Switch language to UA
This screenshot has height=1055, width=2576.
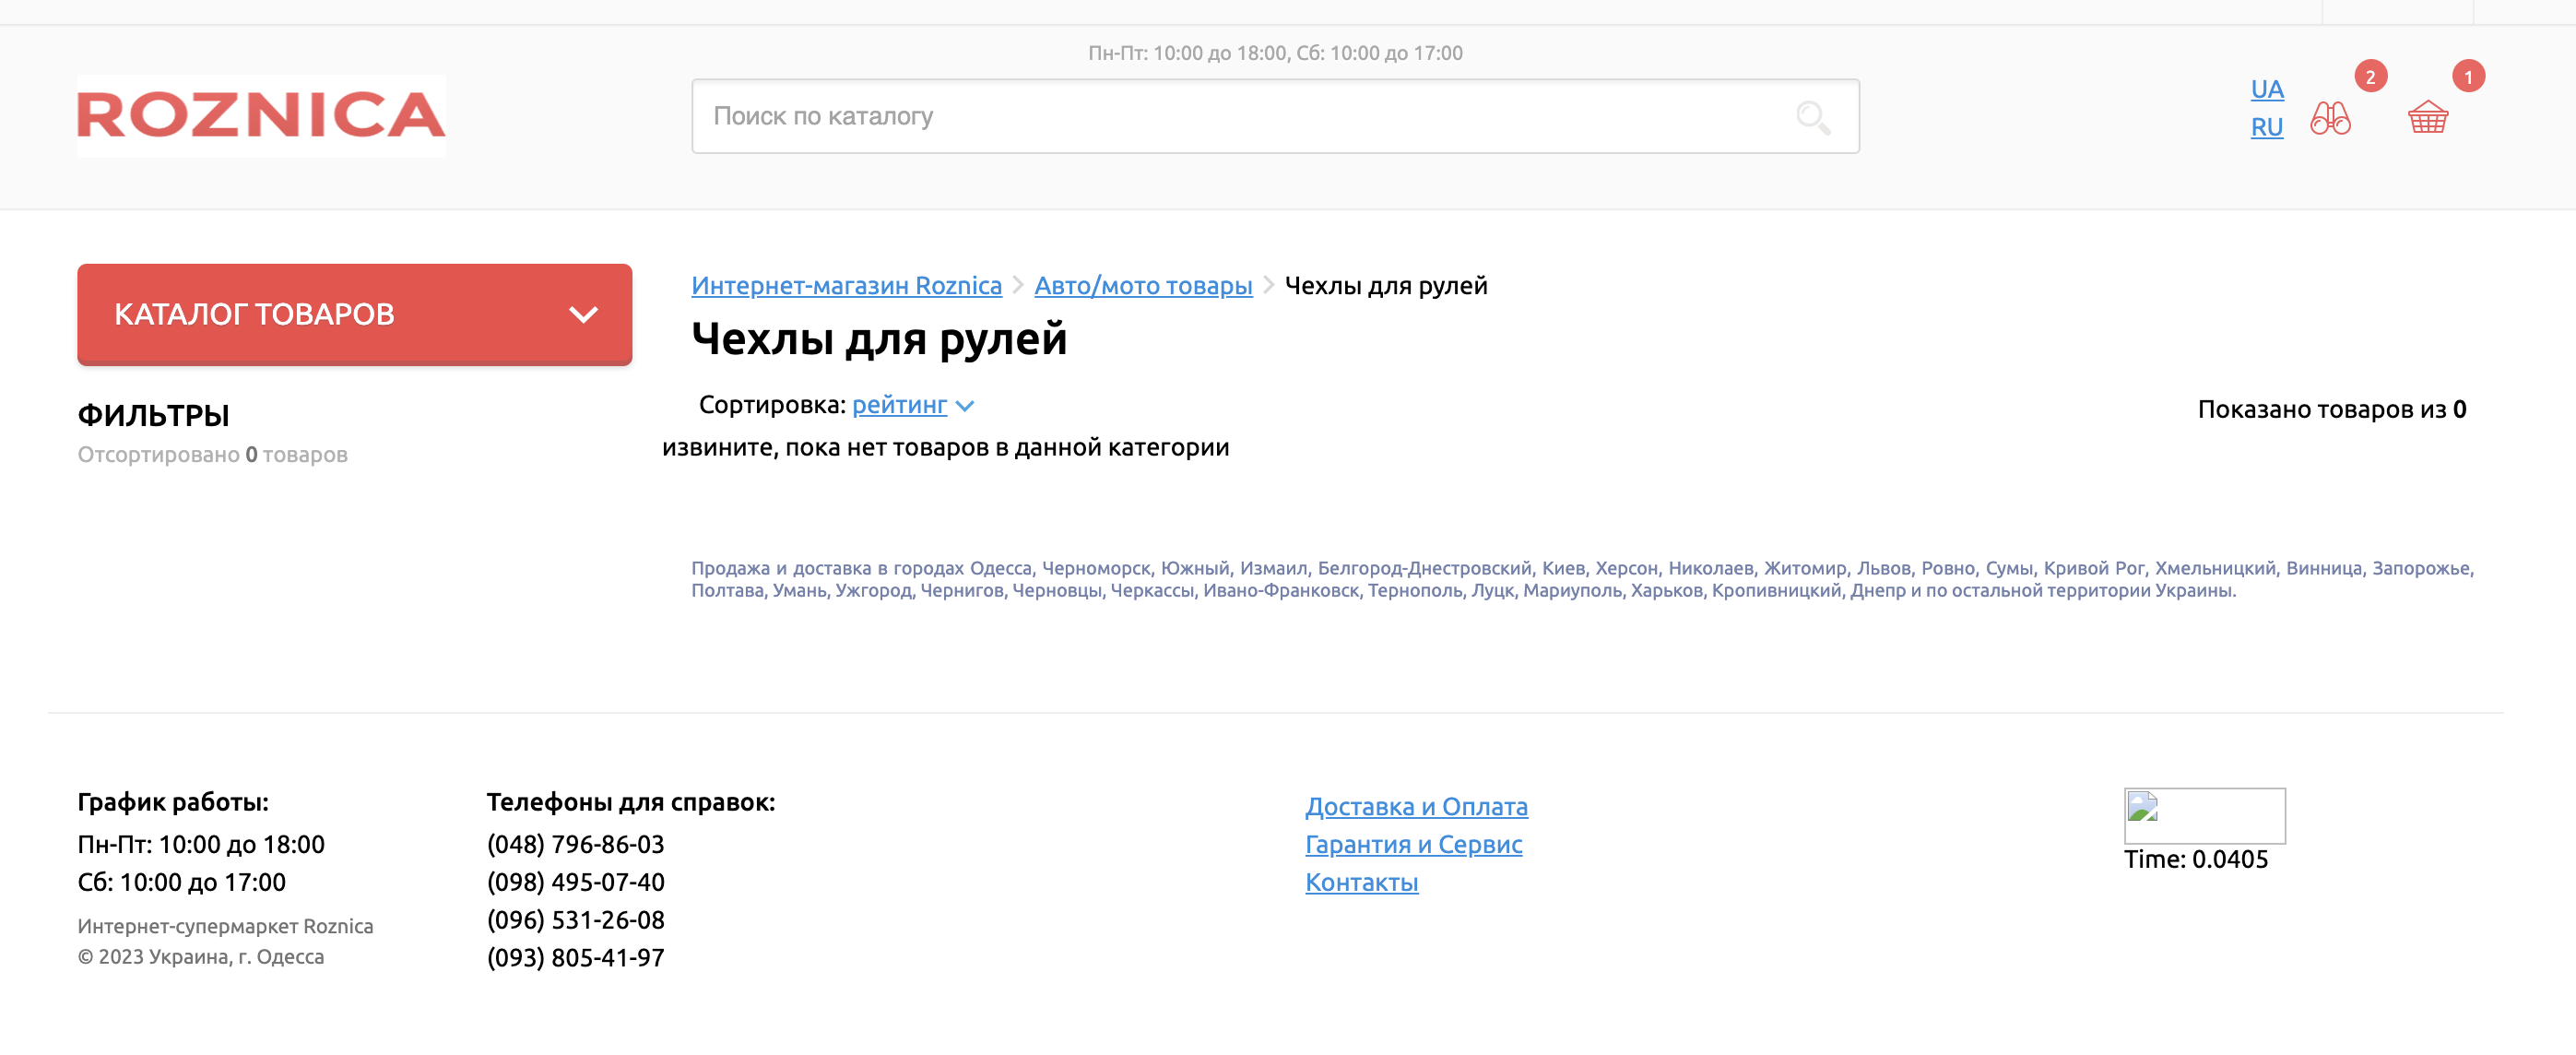[2266, 89]
